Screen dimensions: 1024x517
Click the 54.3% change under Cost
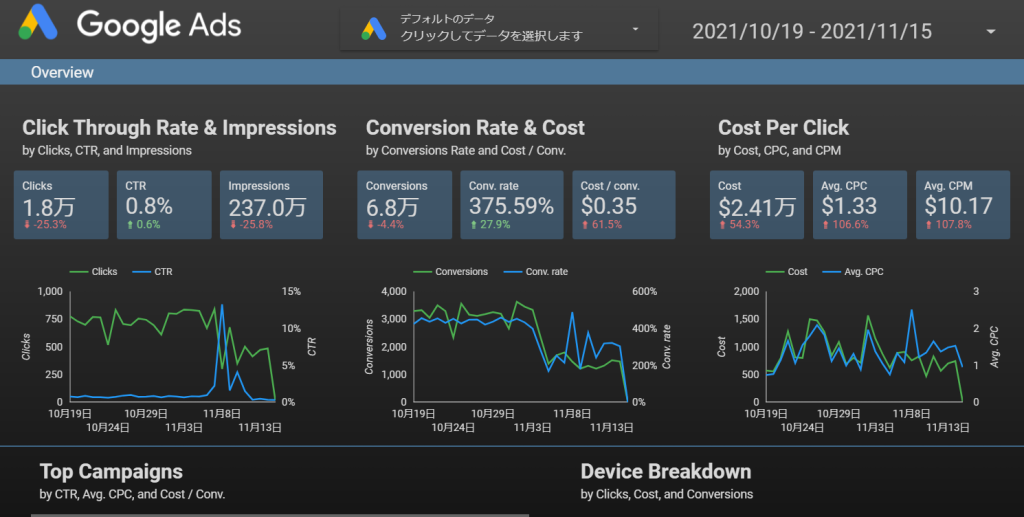[739, 225]
